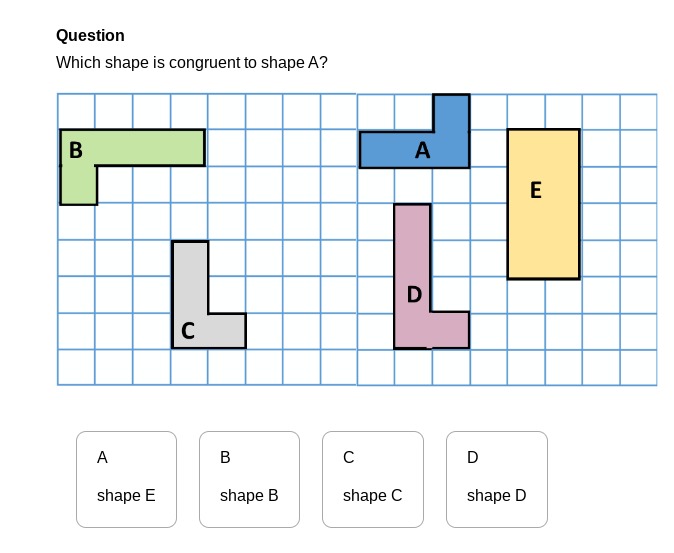Select answer option D, shape D
The height and width of the screenshot is (553, 674).
(x=497, y=479)
